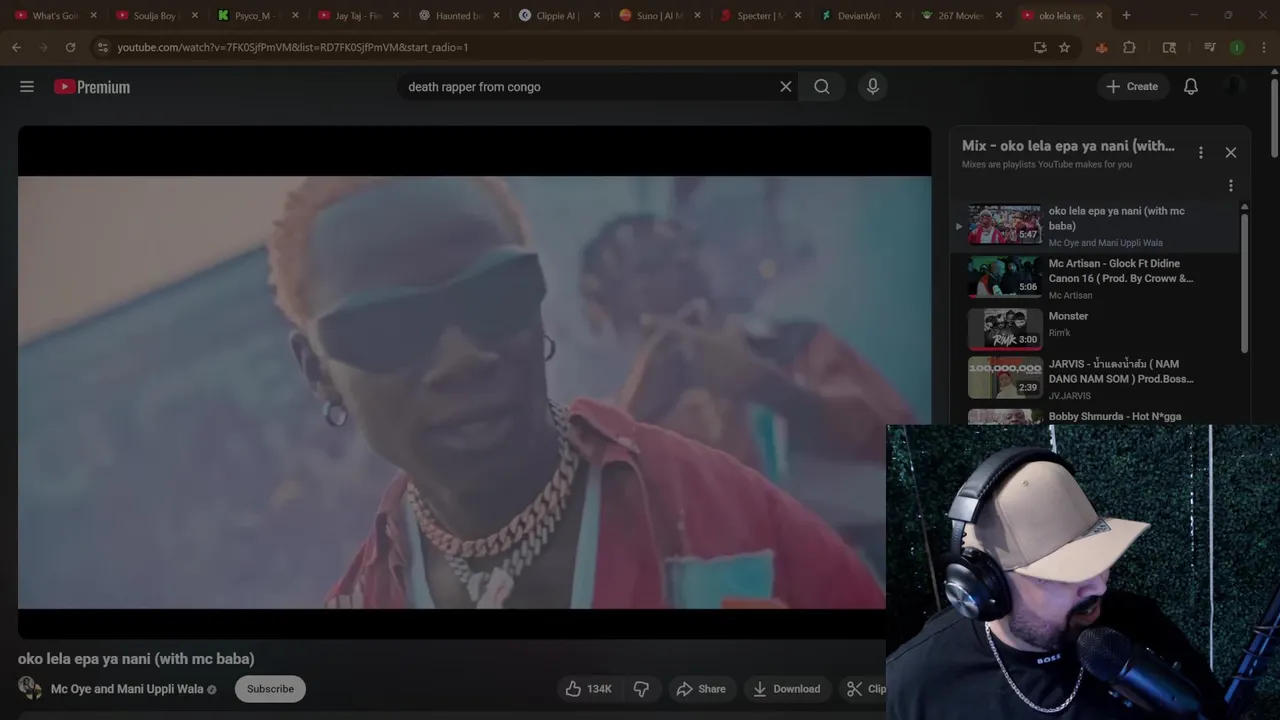Clear the search box text
Viewport: 1280px width, 720px height.
coord(786,87)
